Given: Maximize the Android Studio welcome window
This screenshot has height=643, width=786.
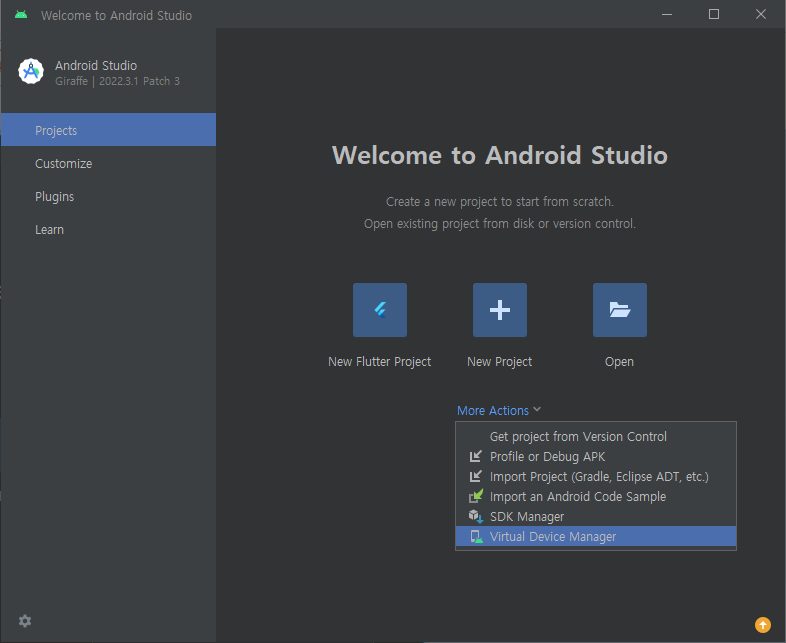Looking at the screenshot, I should (714, 15).
